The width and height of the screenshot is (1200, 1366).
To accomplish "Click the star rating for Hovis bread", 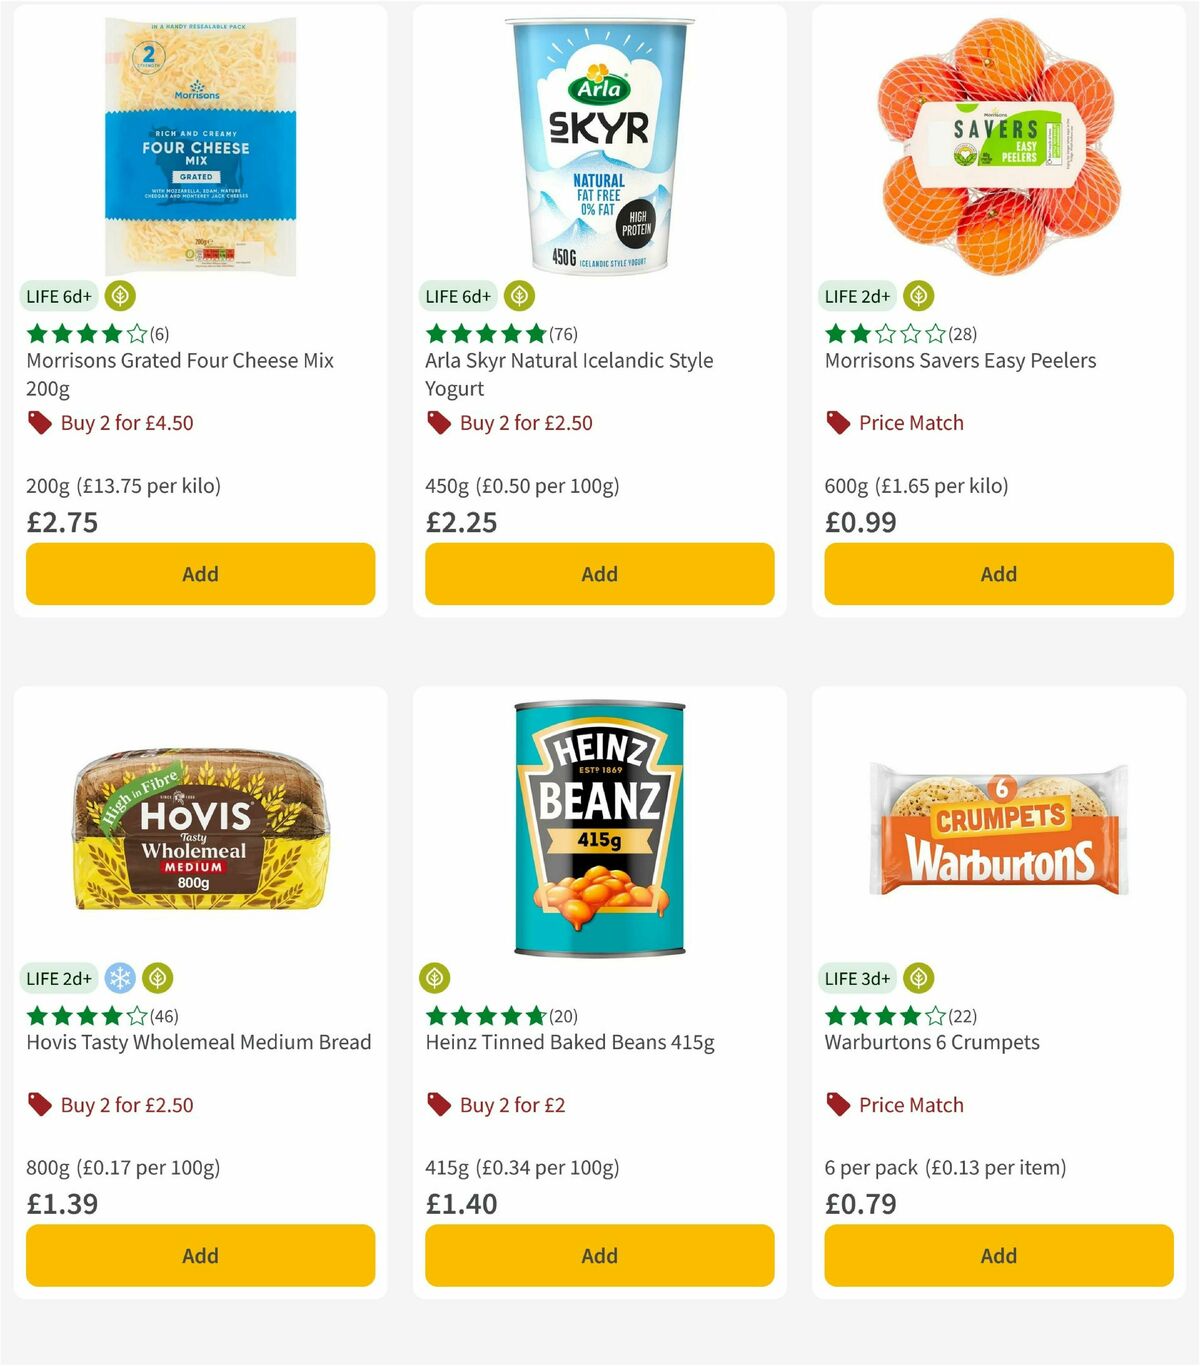I will [x=80, y=1016].
